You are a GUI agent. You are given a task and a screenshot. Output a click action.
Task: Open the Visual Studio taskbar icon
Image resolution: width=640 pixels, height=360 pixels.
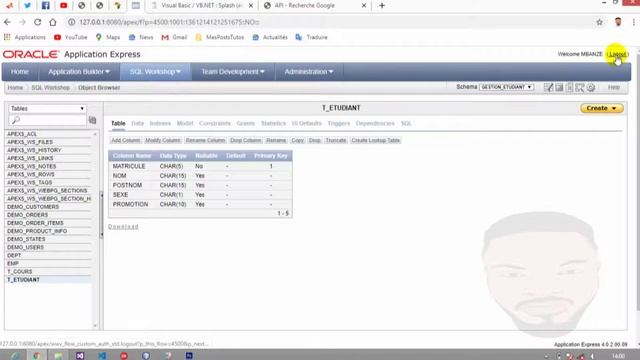pos(80,356)
